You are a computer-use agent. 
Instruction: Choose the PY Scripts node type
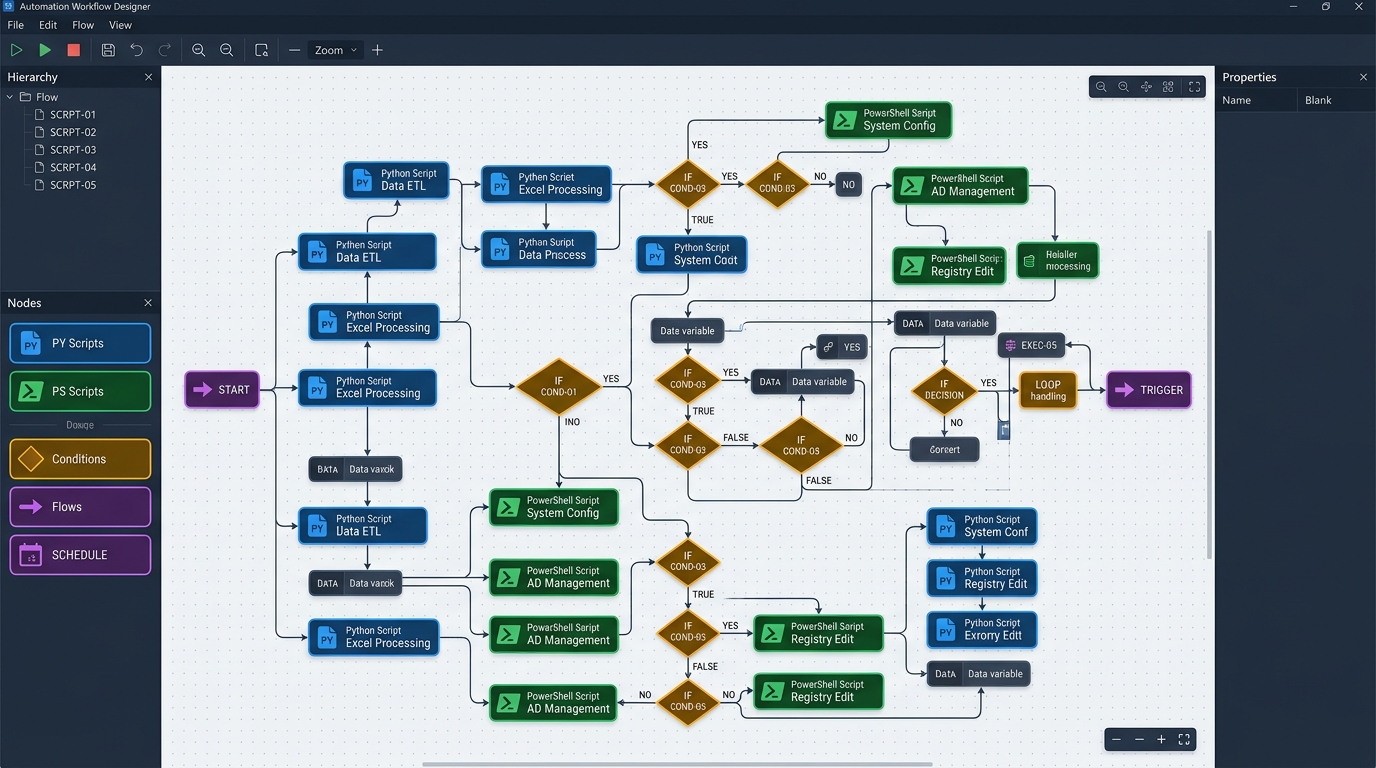click(x=80, y=343)
